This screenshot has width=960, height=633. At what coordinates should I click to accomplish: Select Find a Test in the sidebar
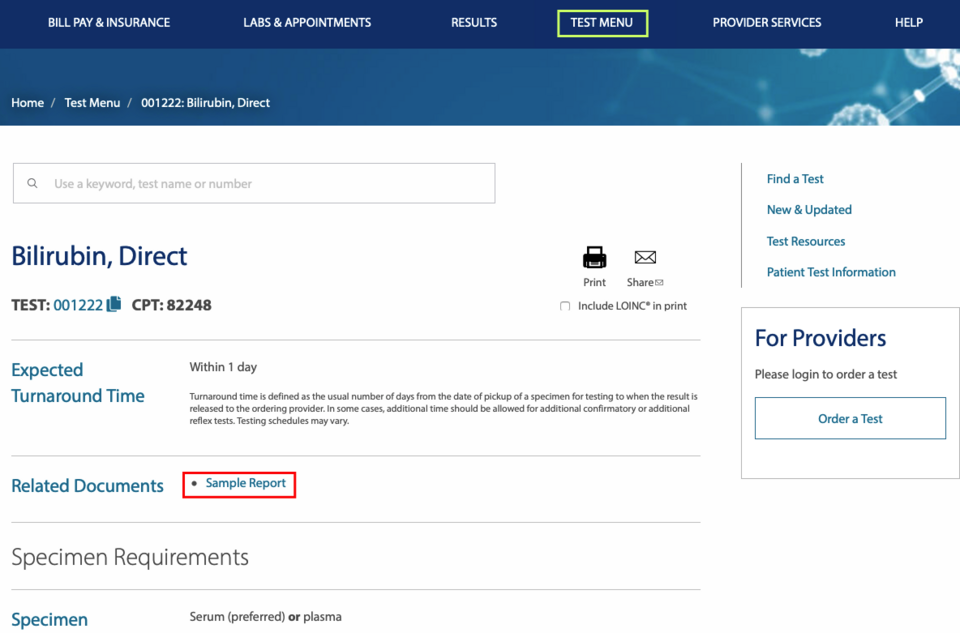(795, 178)
